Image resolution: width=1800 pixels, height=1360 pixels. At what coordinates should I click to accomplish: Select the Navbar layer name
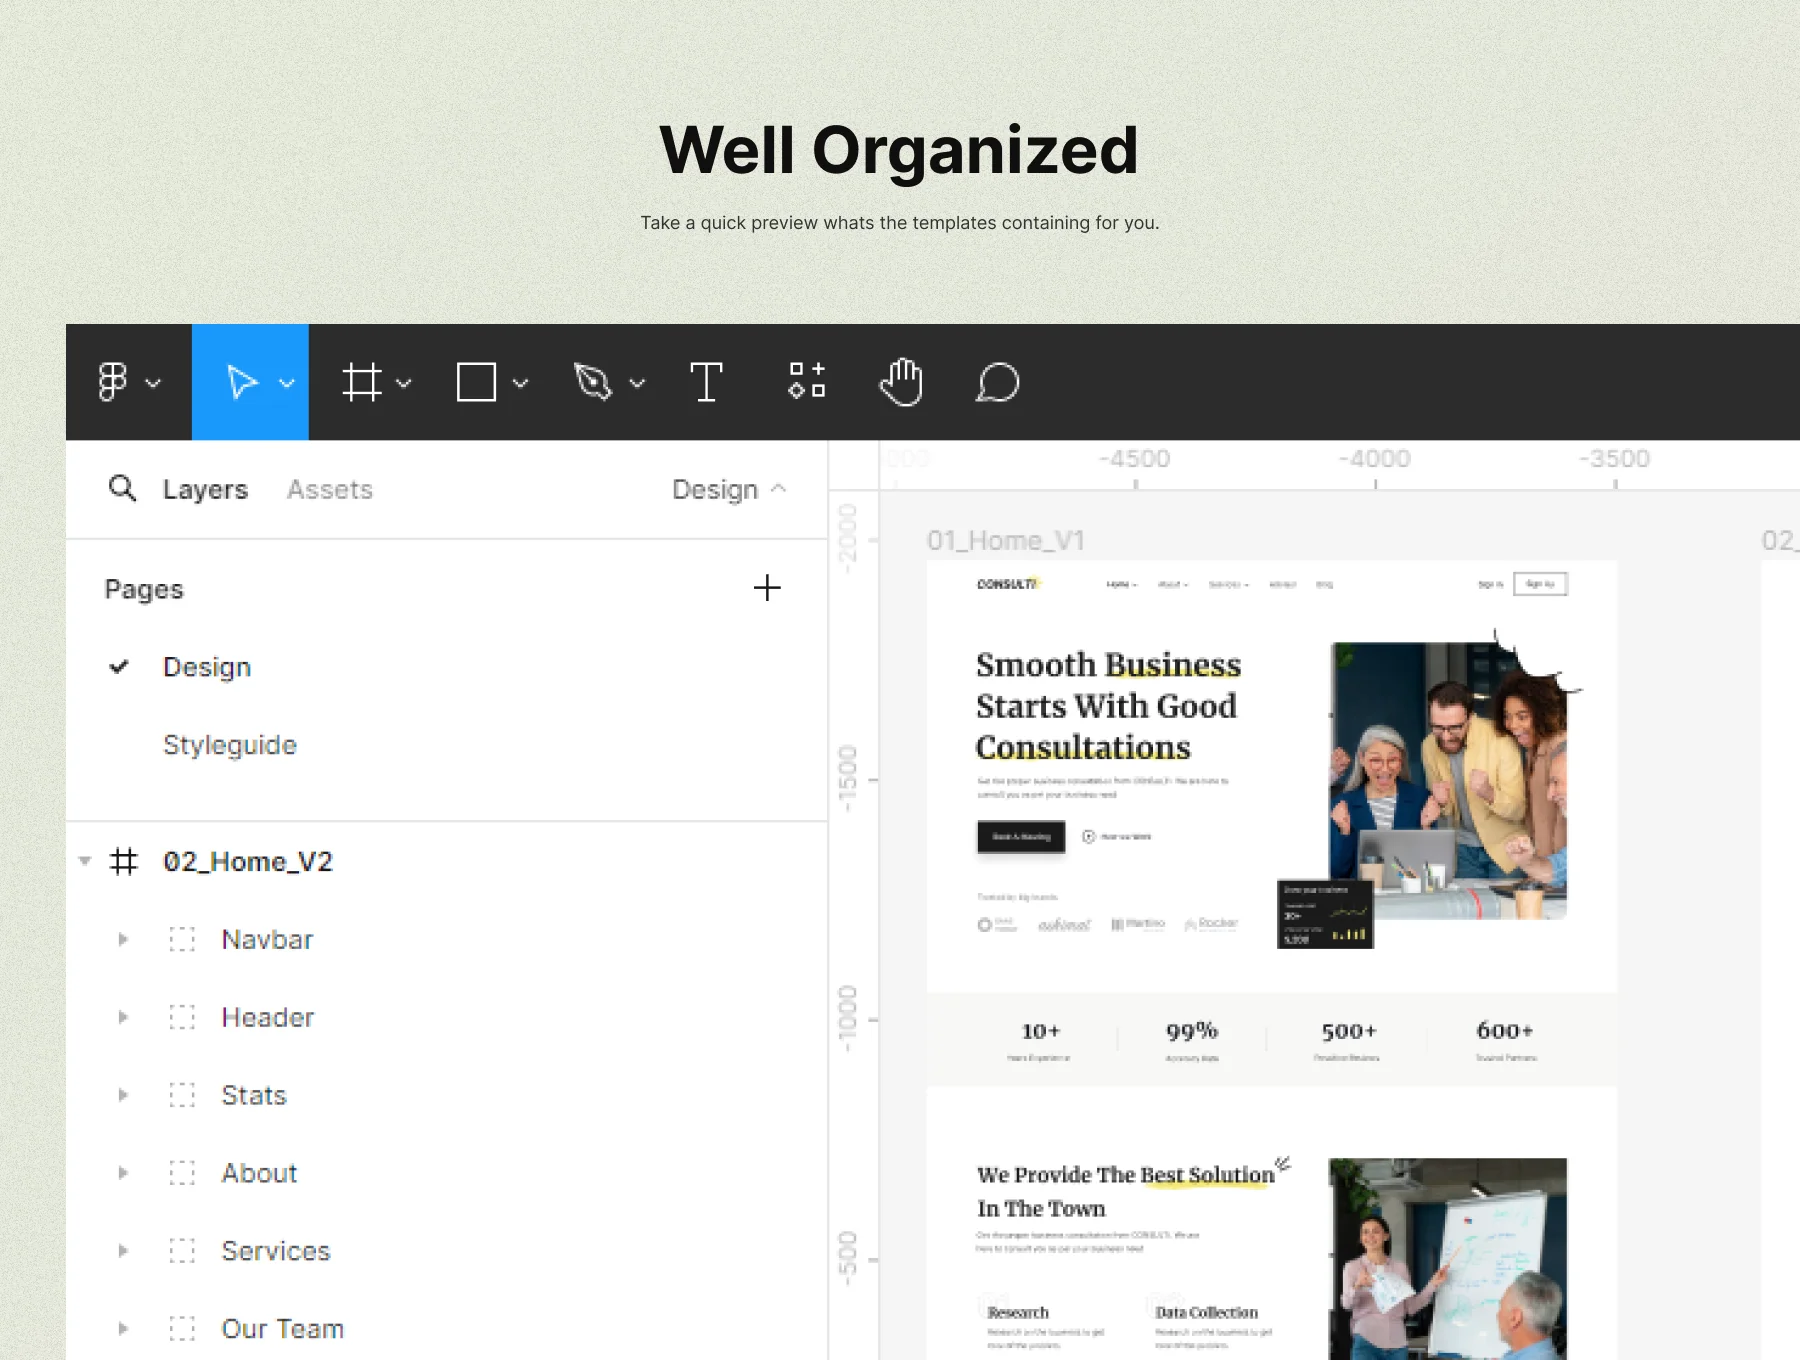(x=267, y=939)
